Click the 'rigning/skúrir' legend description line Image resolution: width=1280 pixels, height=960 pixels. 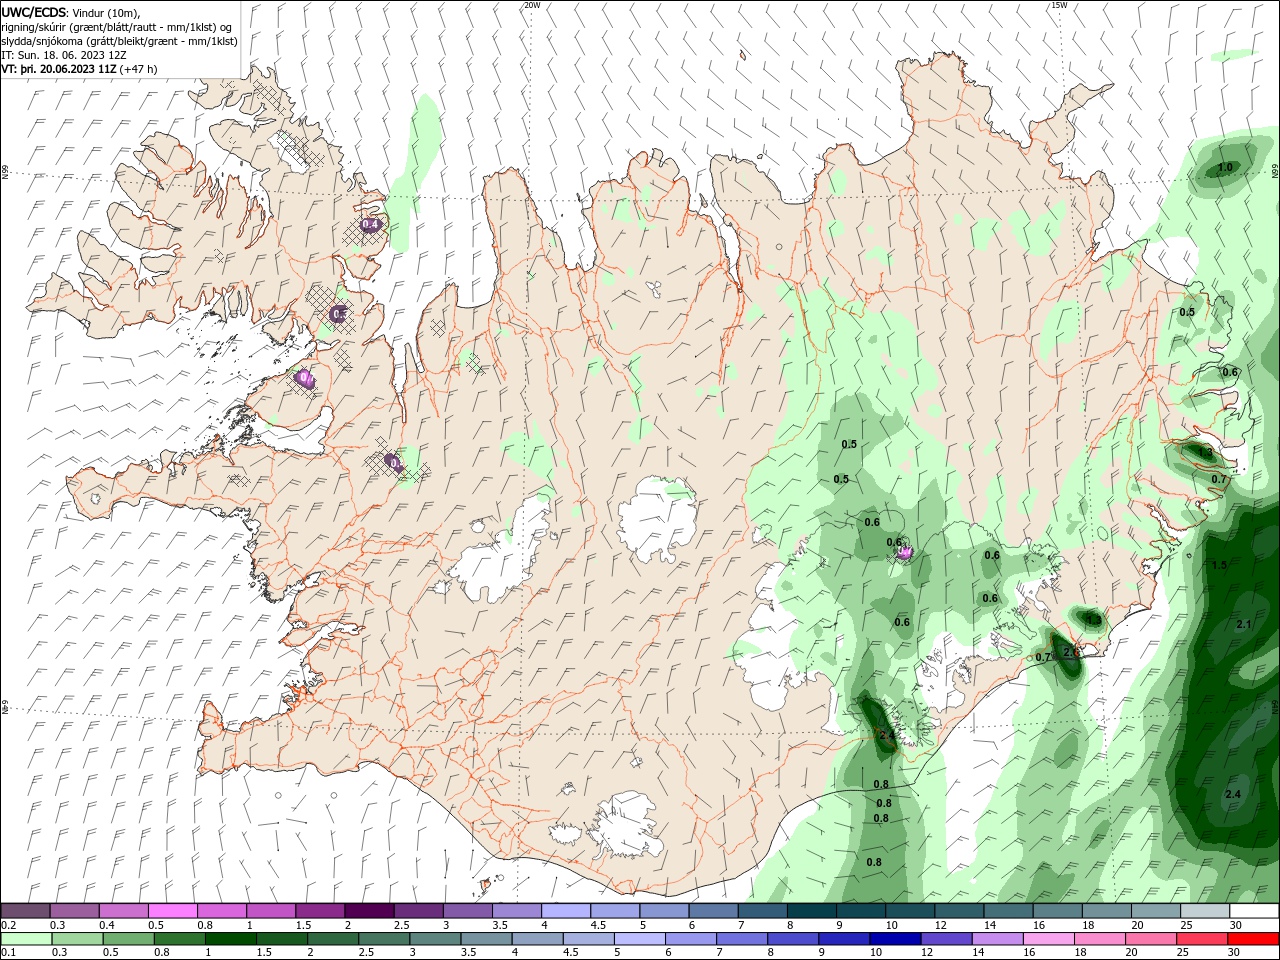click(117, 27)
